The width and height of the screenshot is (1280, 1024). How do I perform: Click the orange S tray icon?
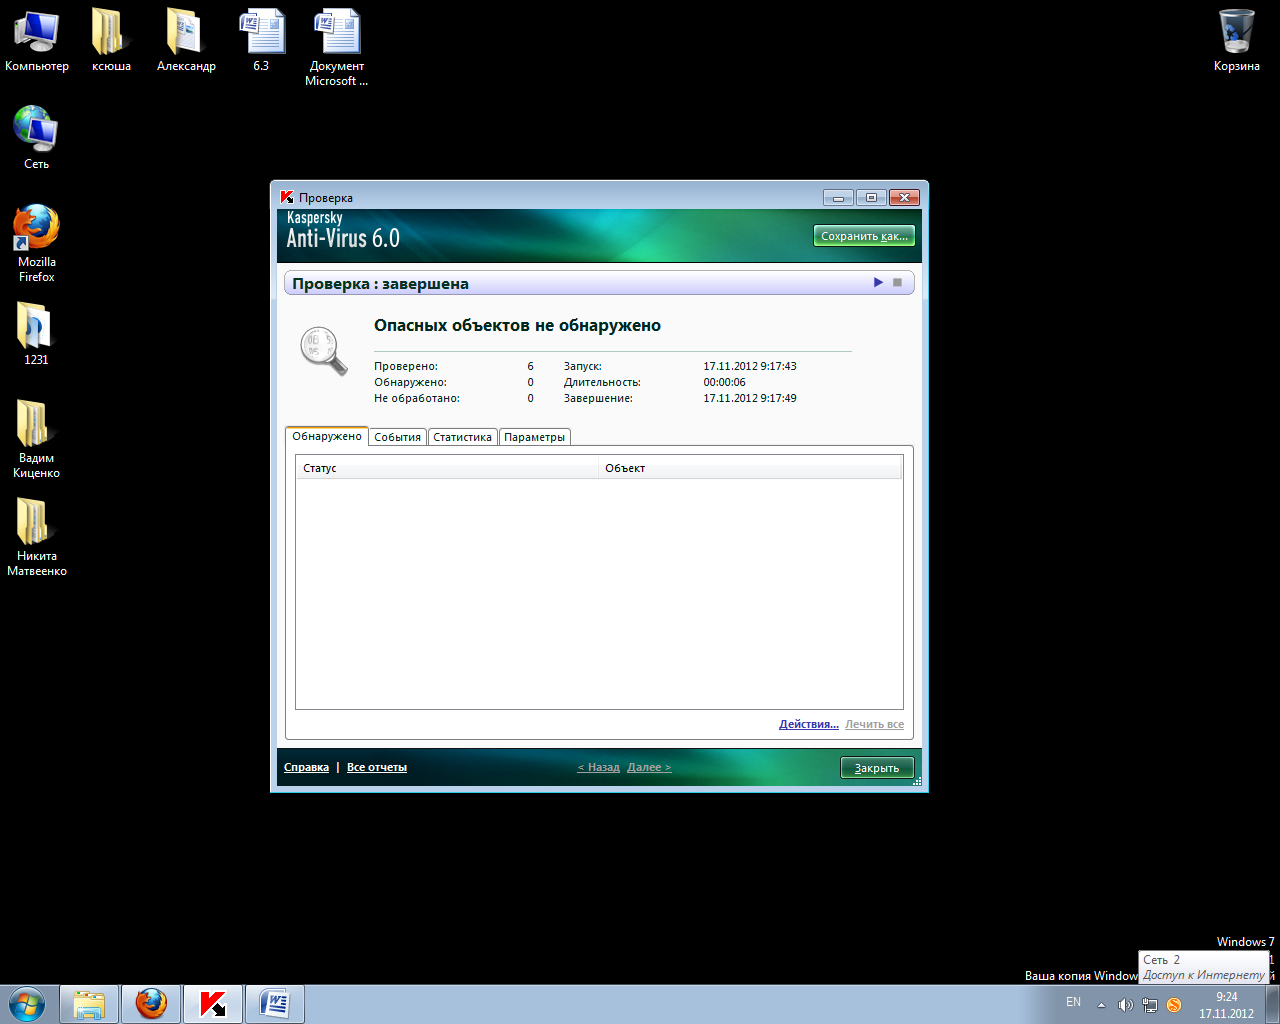[x=1174, y=1005]
